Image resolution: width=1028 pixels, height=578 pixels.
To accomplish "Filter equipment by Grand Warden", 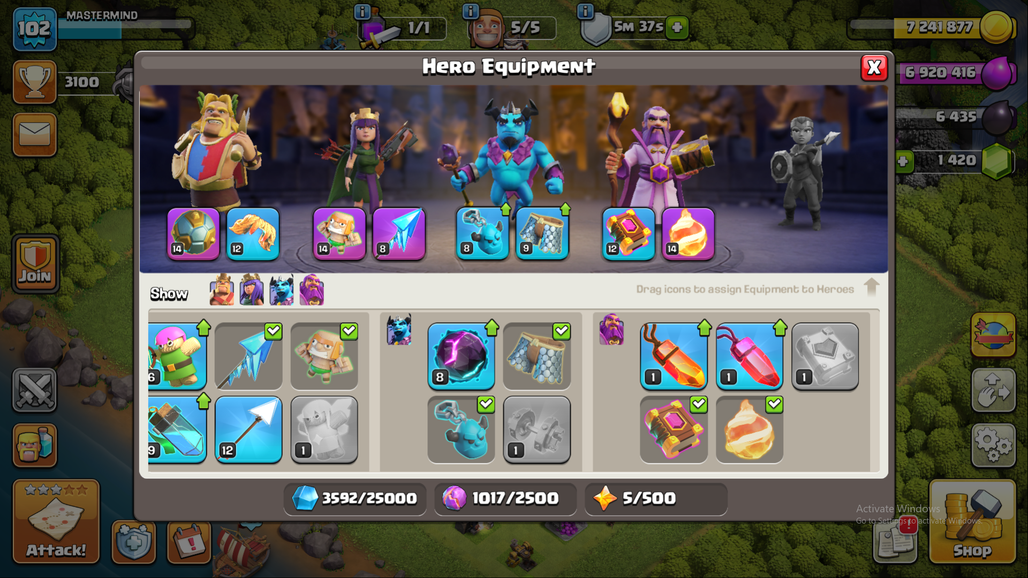I will tap(312, 290).
